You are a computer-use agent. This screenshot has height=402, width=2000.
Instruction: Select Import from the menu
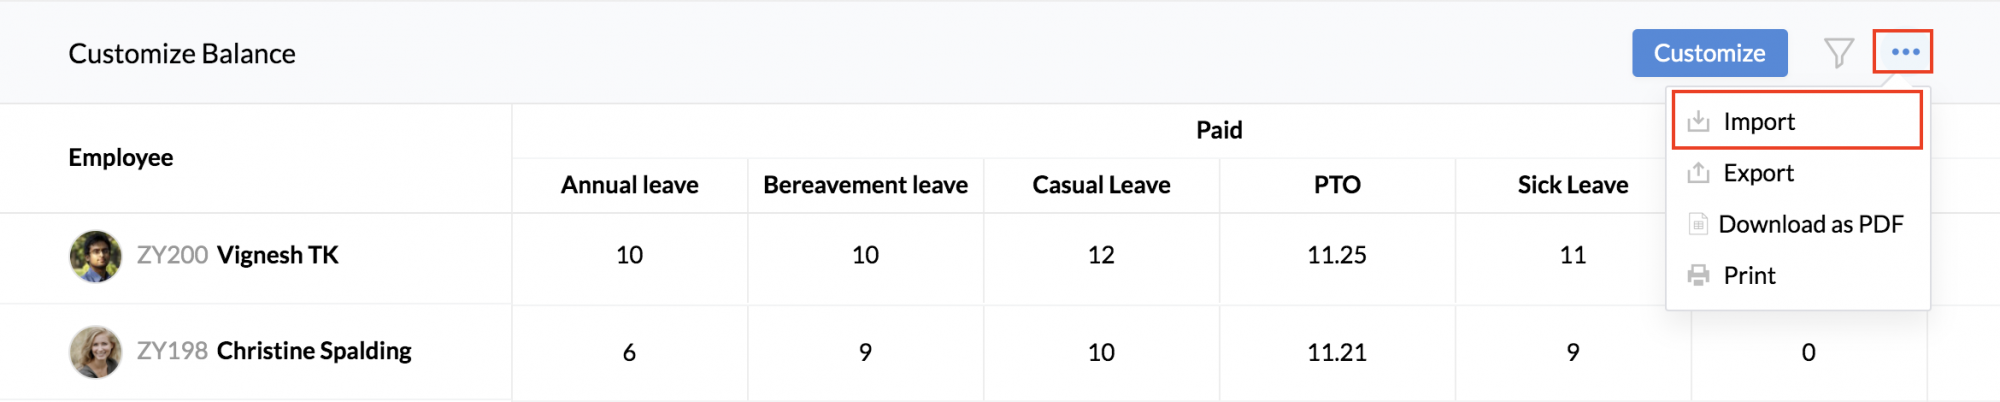coord(1759,122)
